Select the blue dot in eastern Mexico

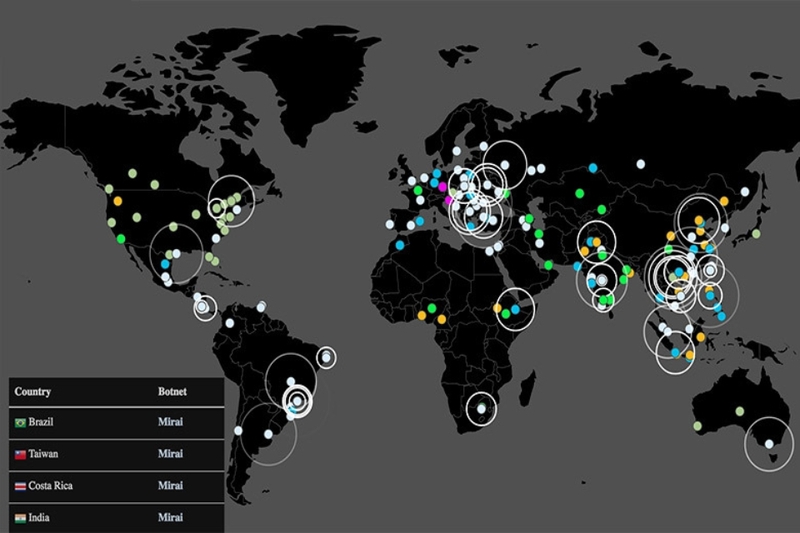[165, 264]
